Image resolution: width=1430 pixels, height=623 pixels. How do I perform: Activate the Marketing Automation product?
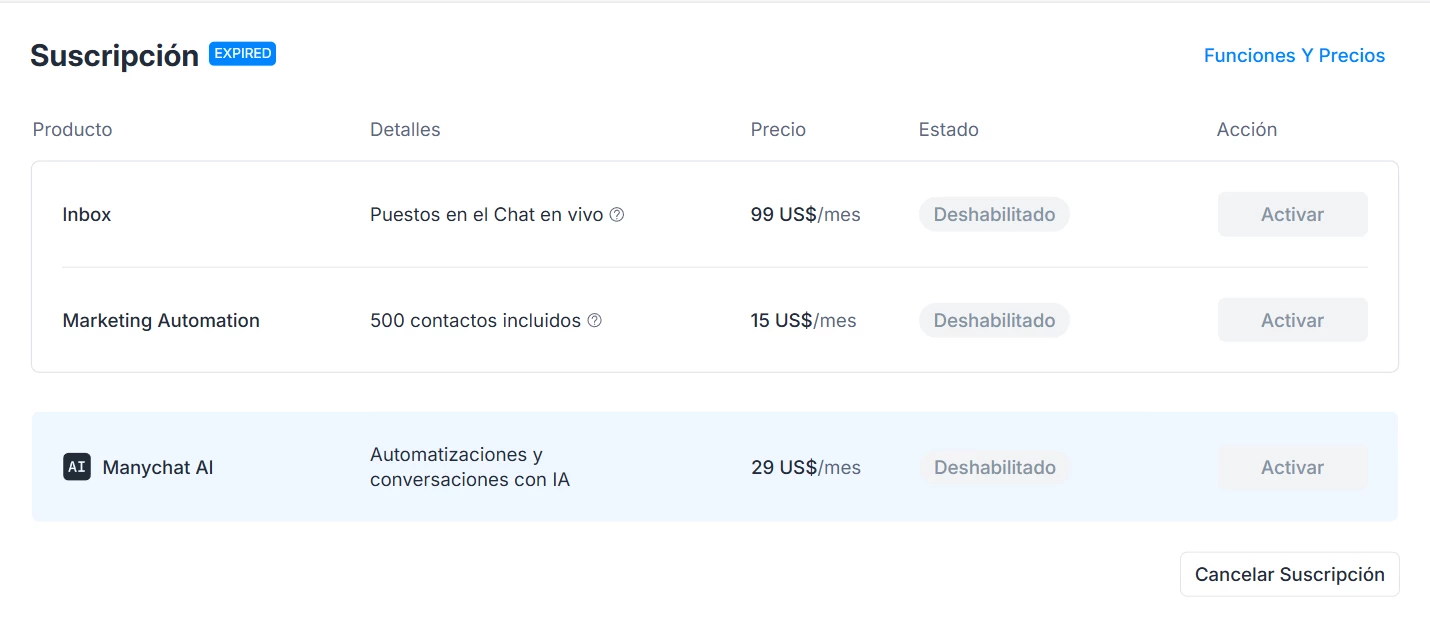click(x=1292, y=320)
